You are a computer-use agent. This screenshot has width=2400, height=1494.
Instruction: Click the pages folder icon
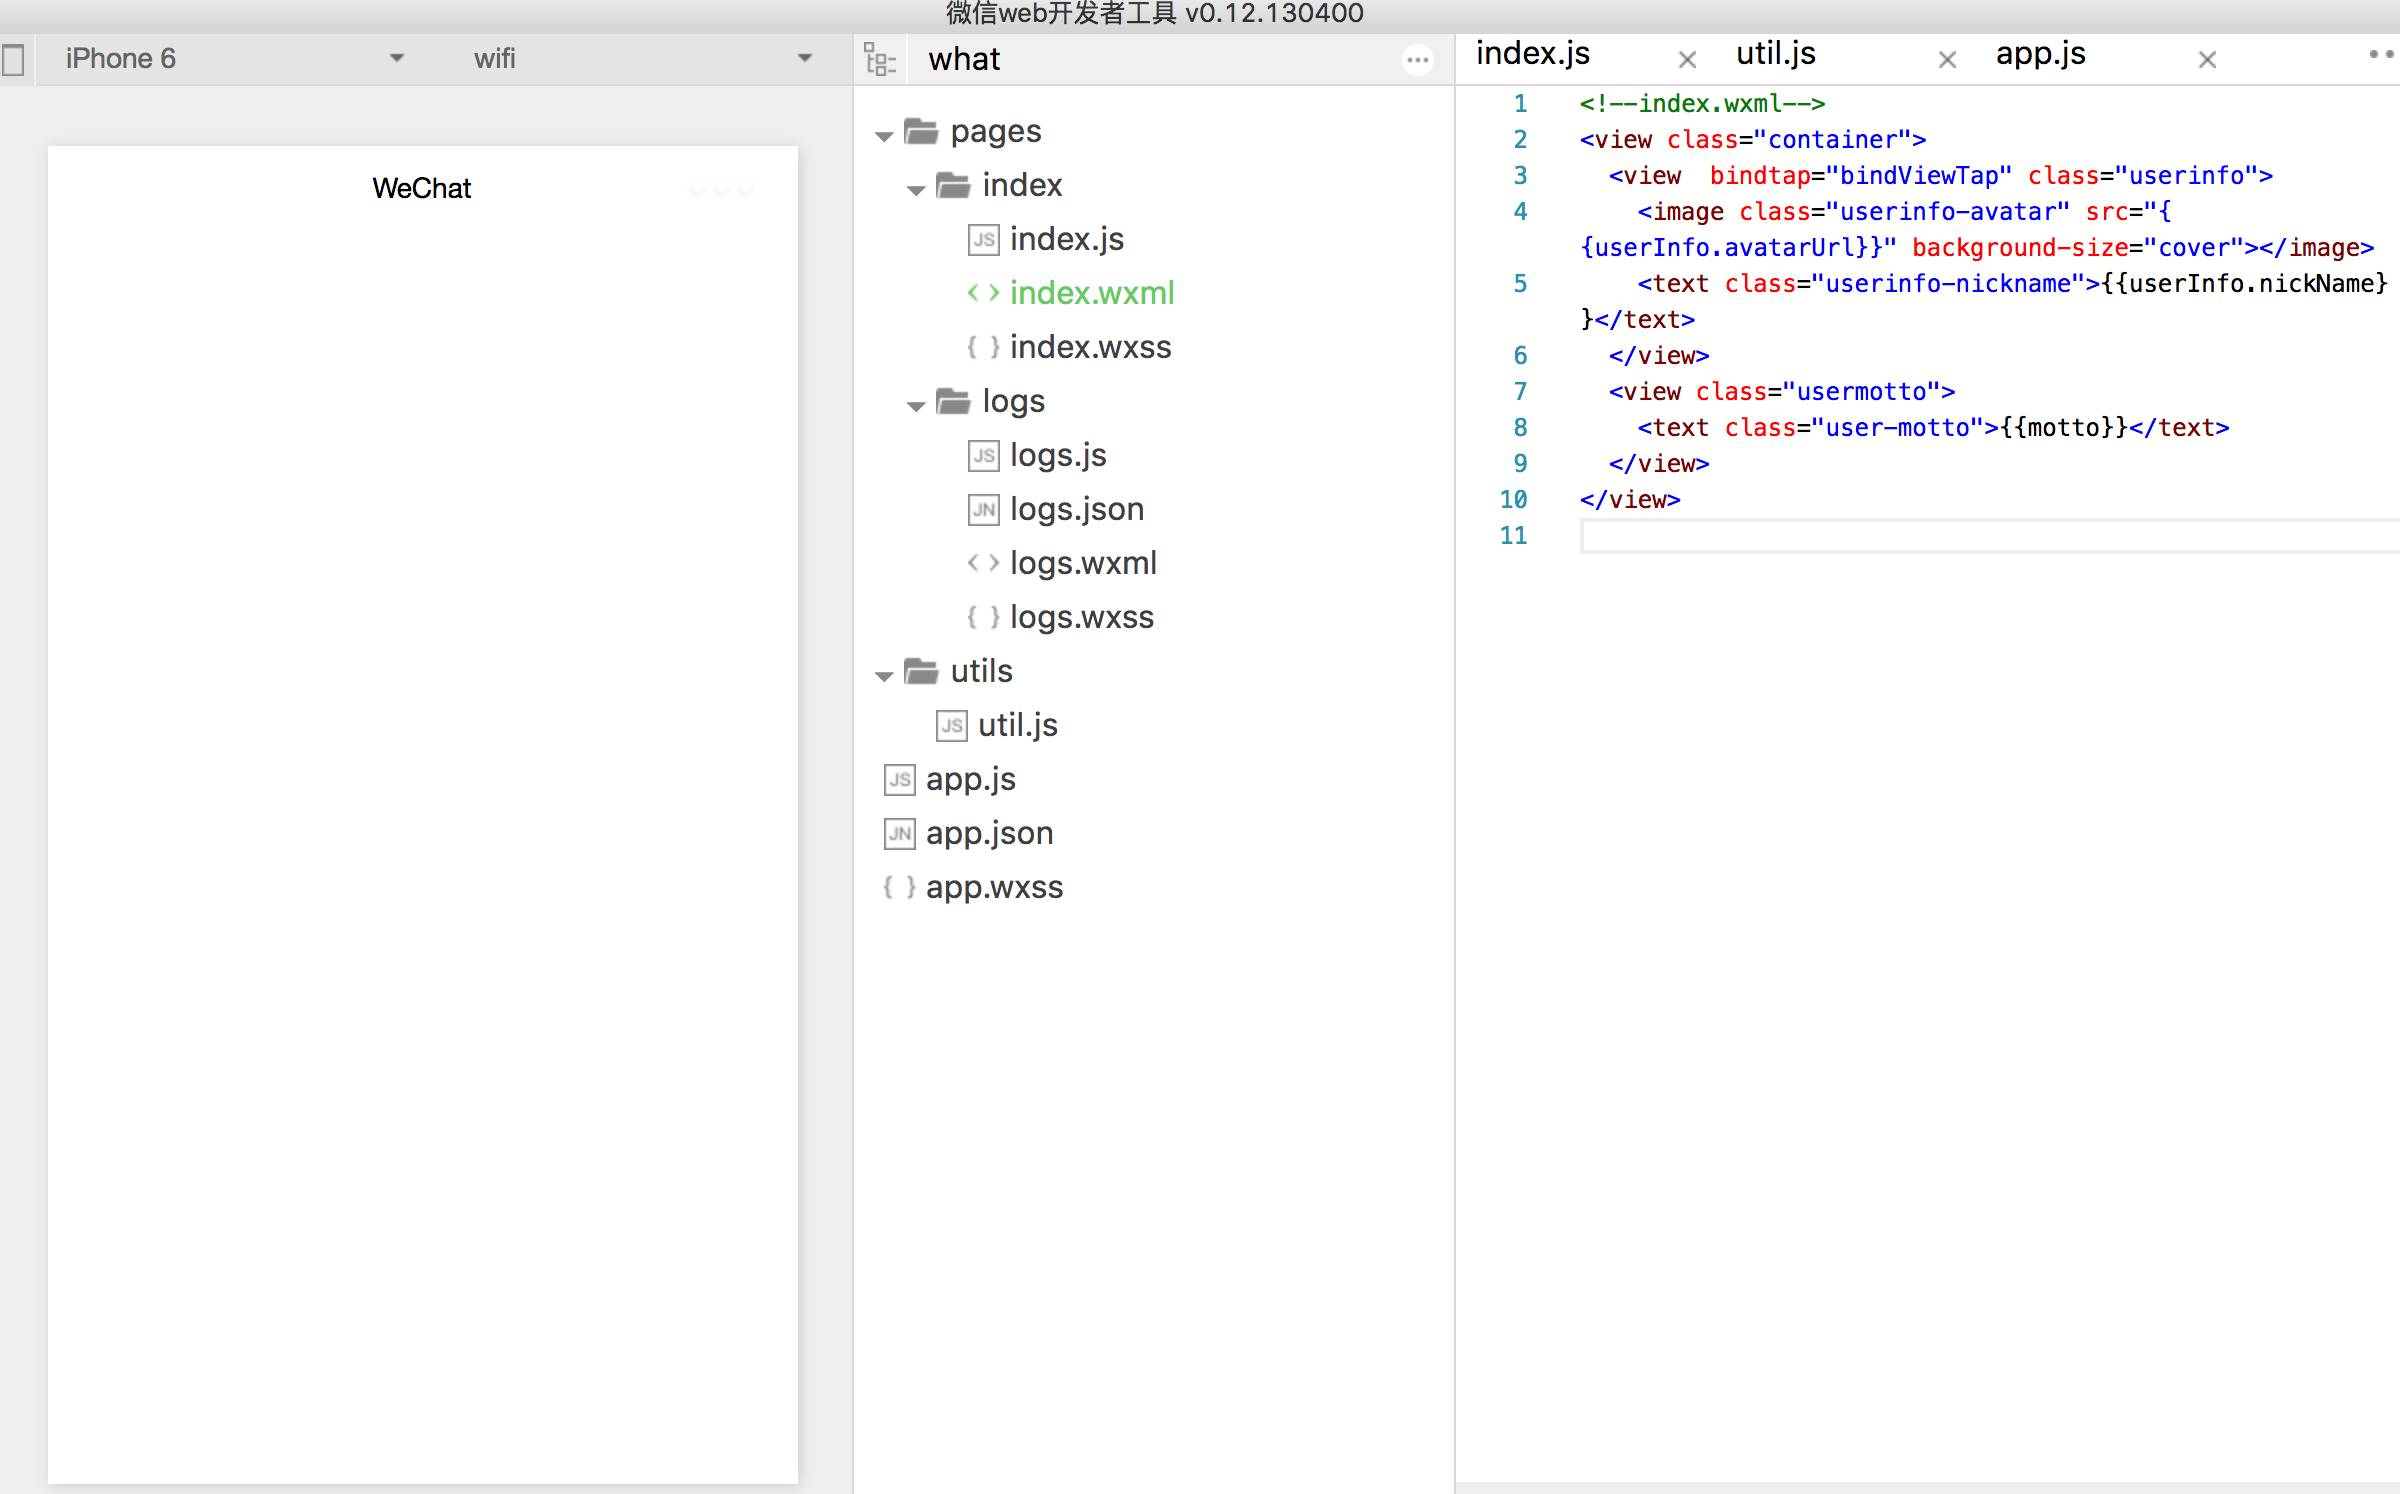[x=921, y=132]
